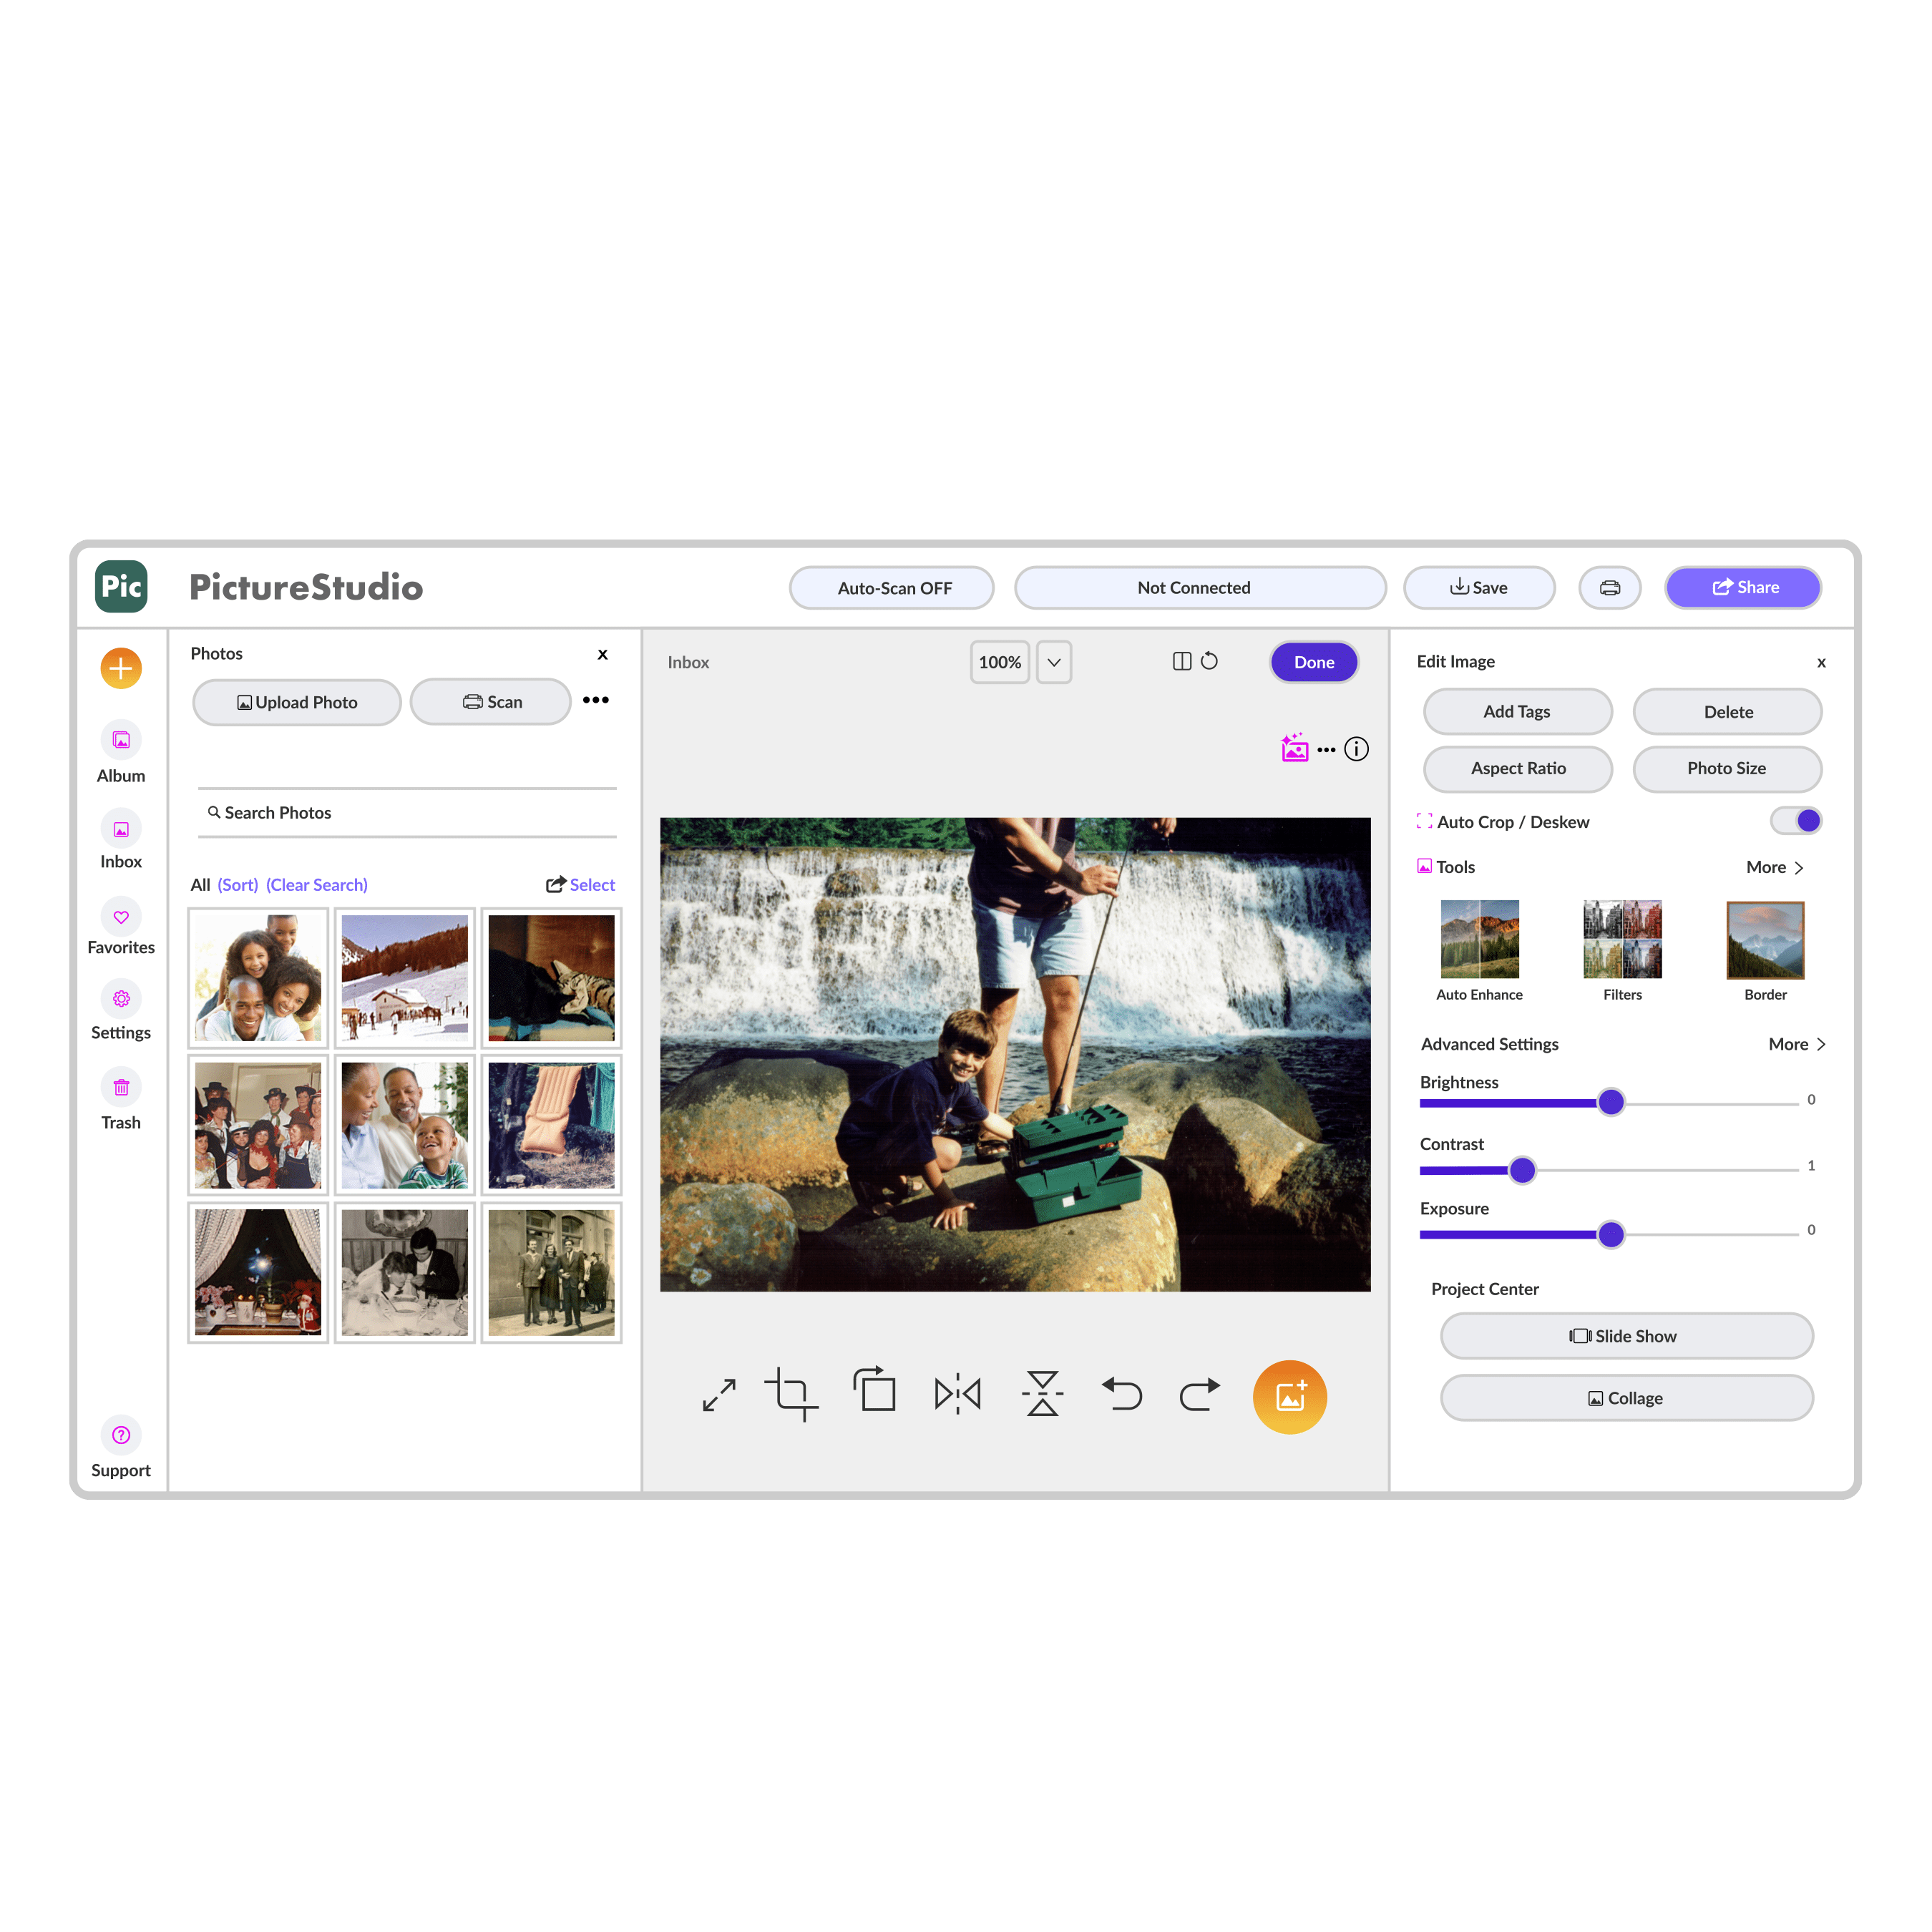The image size is (1932, 1932).
Task: Open the image info icon
Action: click(1356, 749)
